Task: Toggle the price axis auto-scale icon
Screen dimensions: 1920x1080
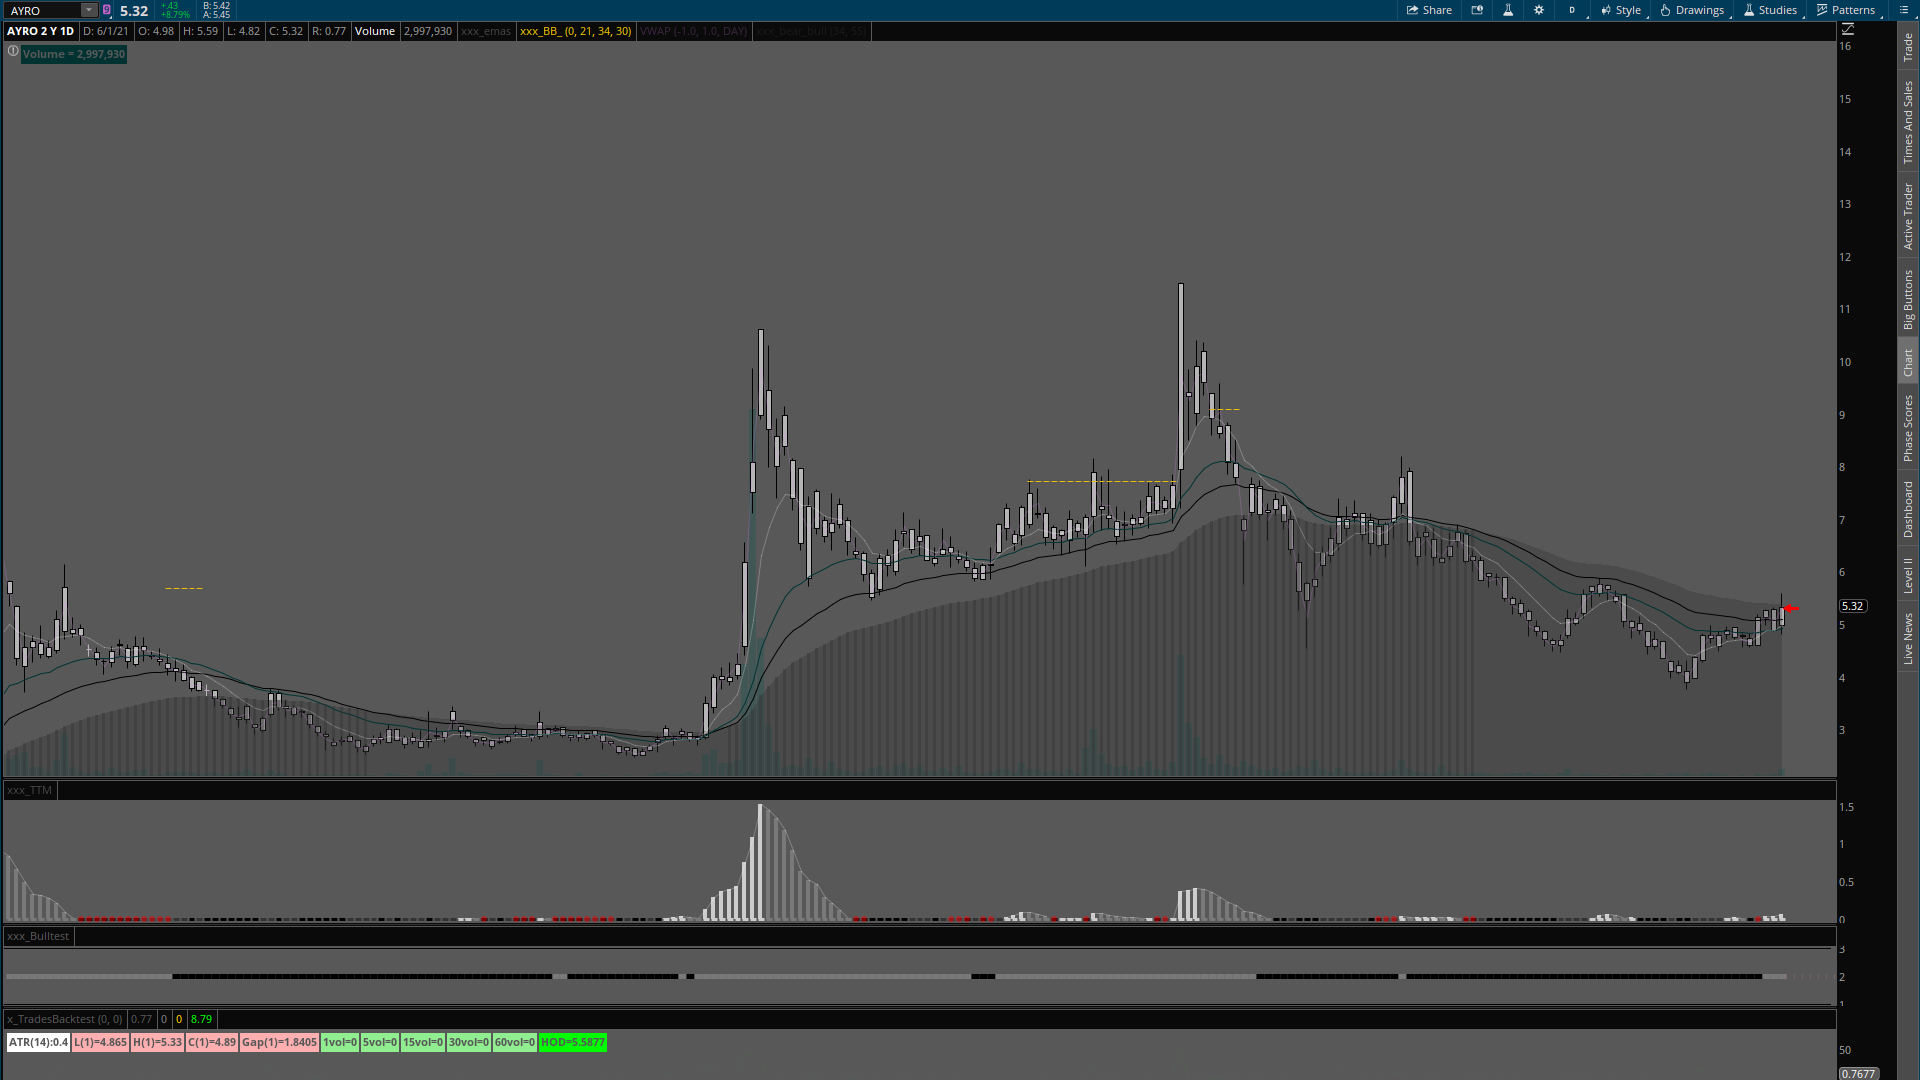Action: click(1848, 30)
